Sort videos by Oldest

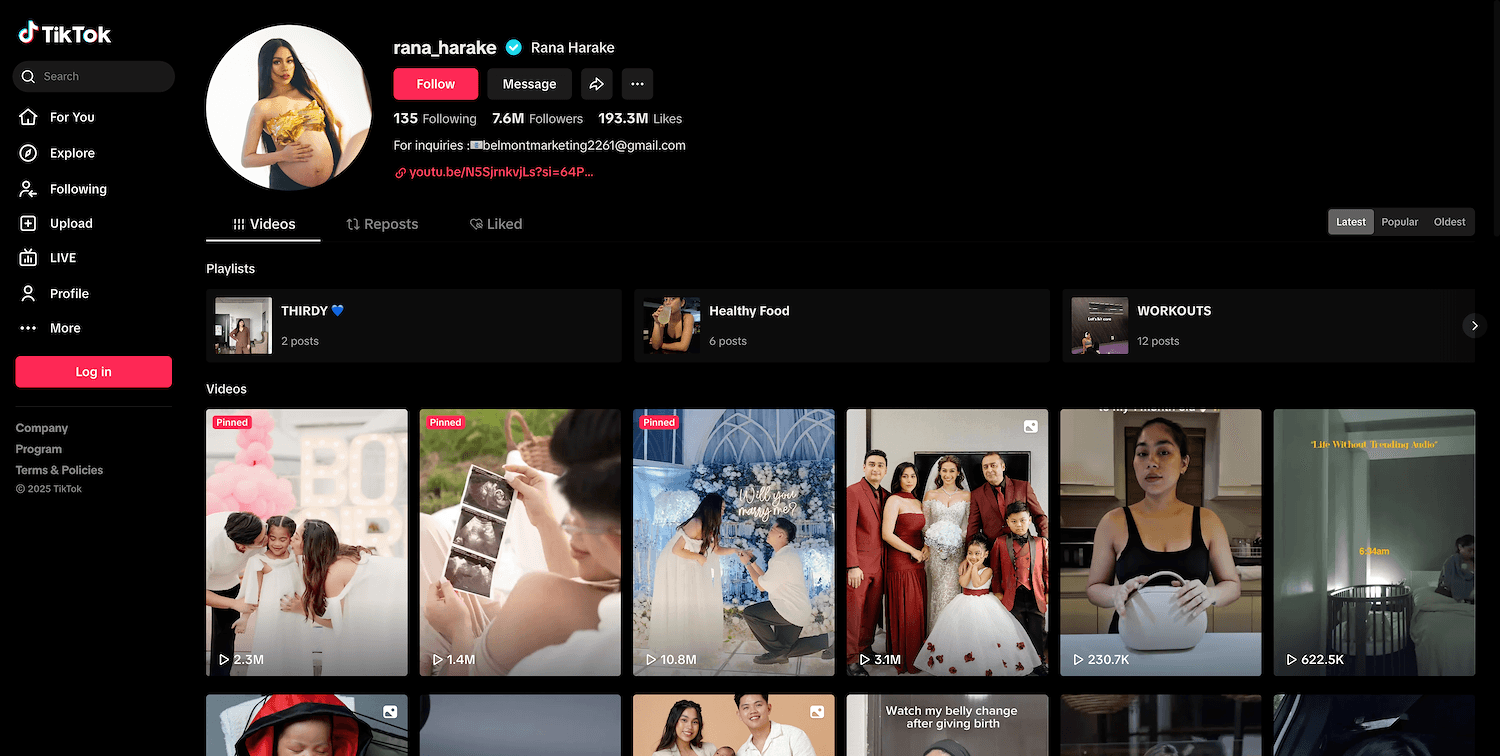point(1449,222)
